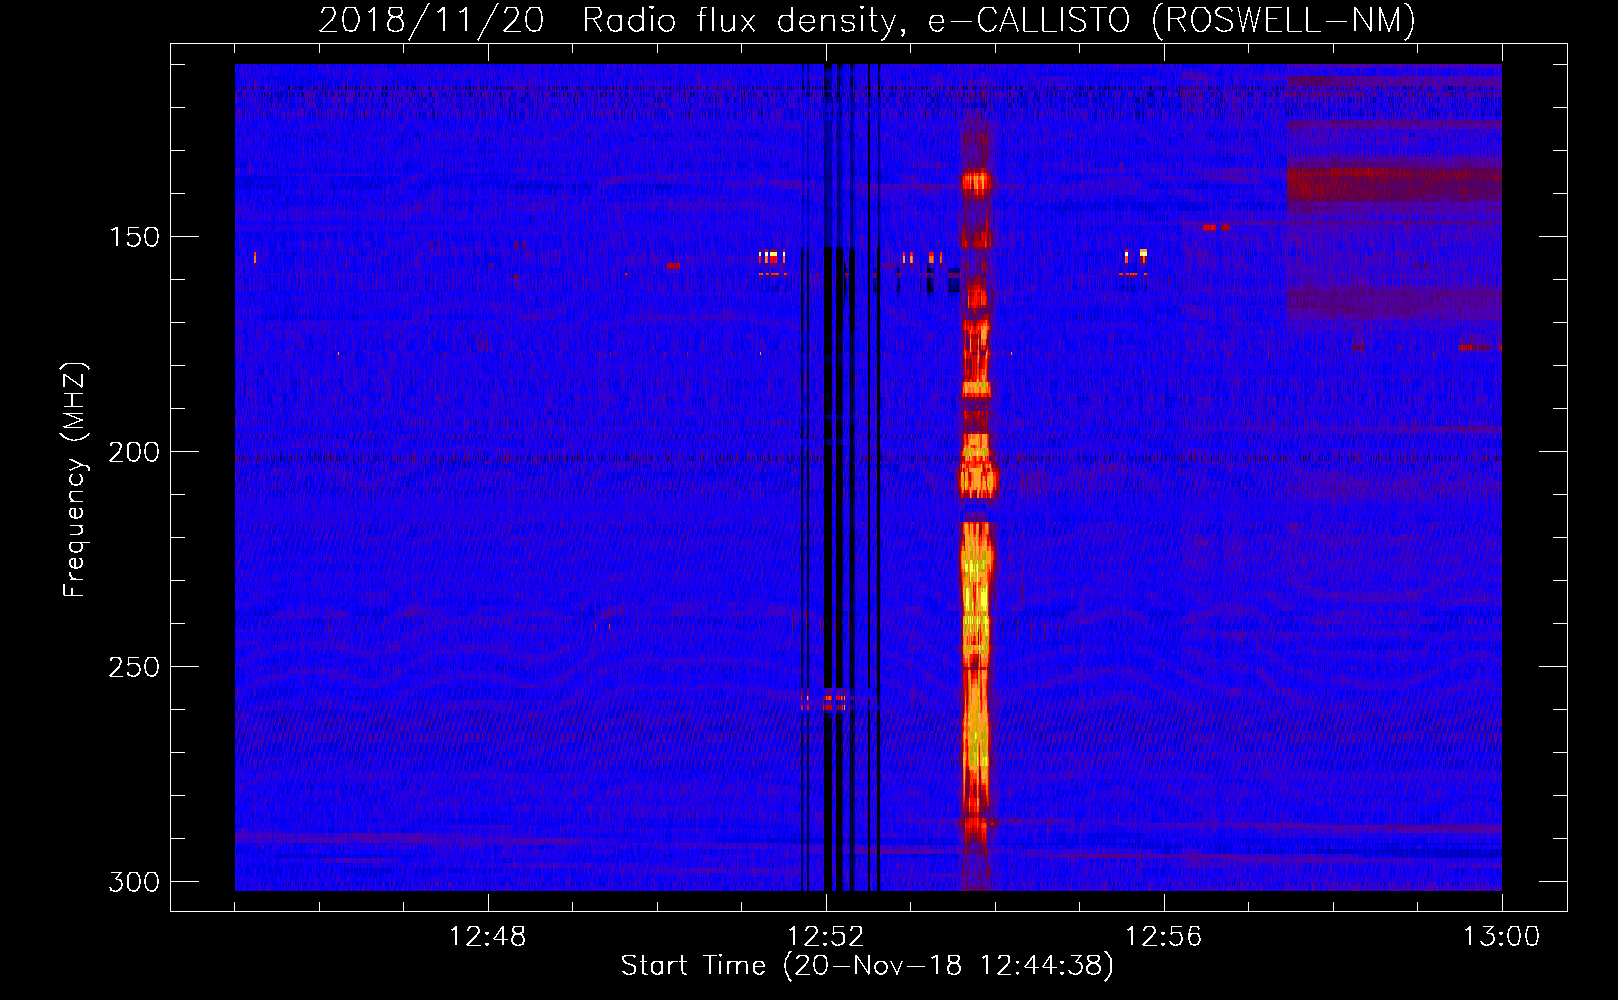Click the plot title 'Radio flux density, e-CALLISTO (ROSWELL-NM)'
Screen dimensions: 1618x1000
(999, 20)
